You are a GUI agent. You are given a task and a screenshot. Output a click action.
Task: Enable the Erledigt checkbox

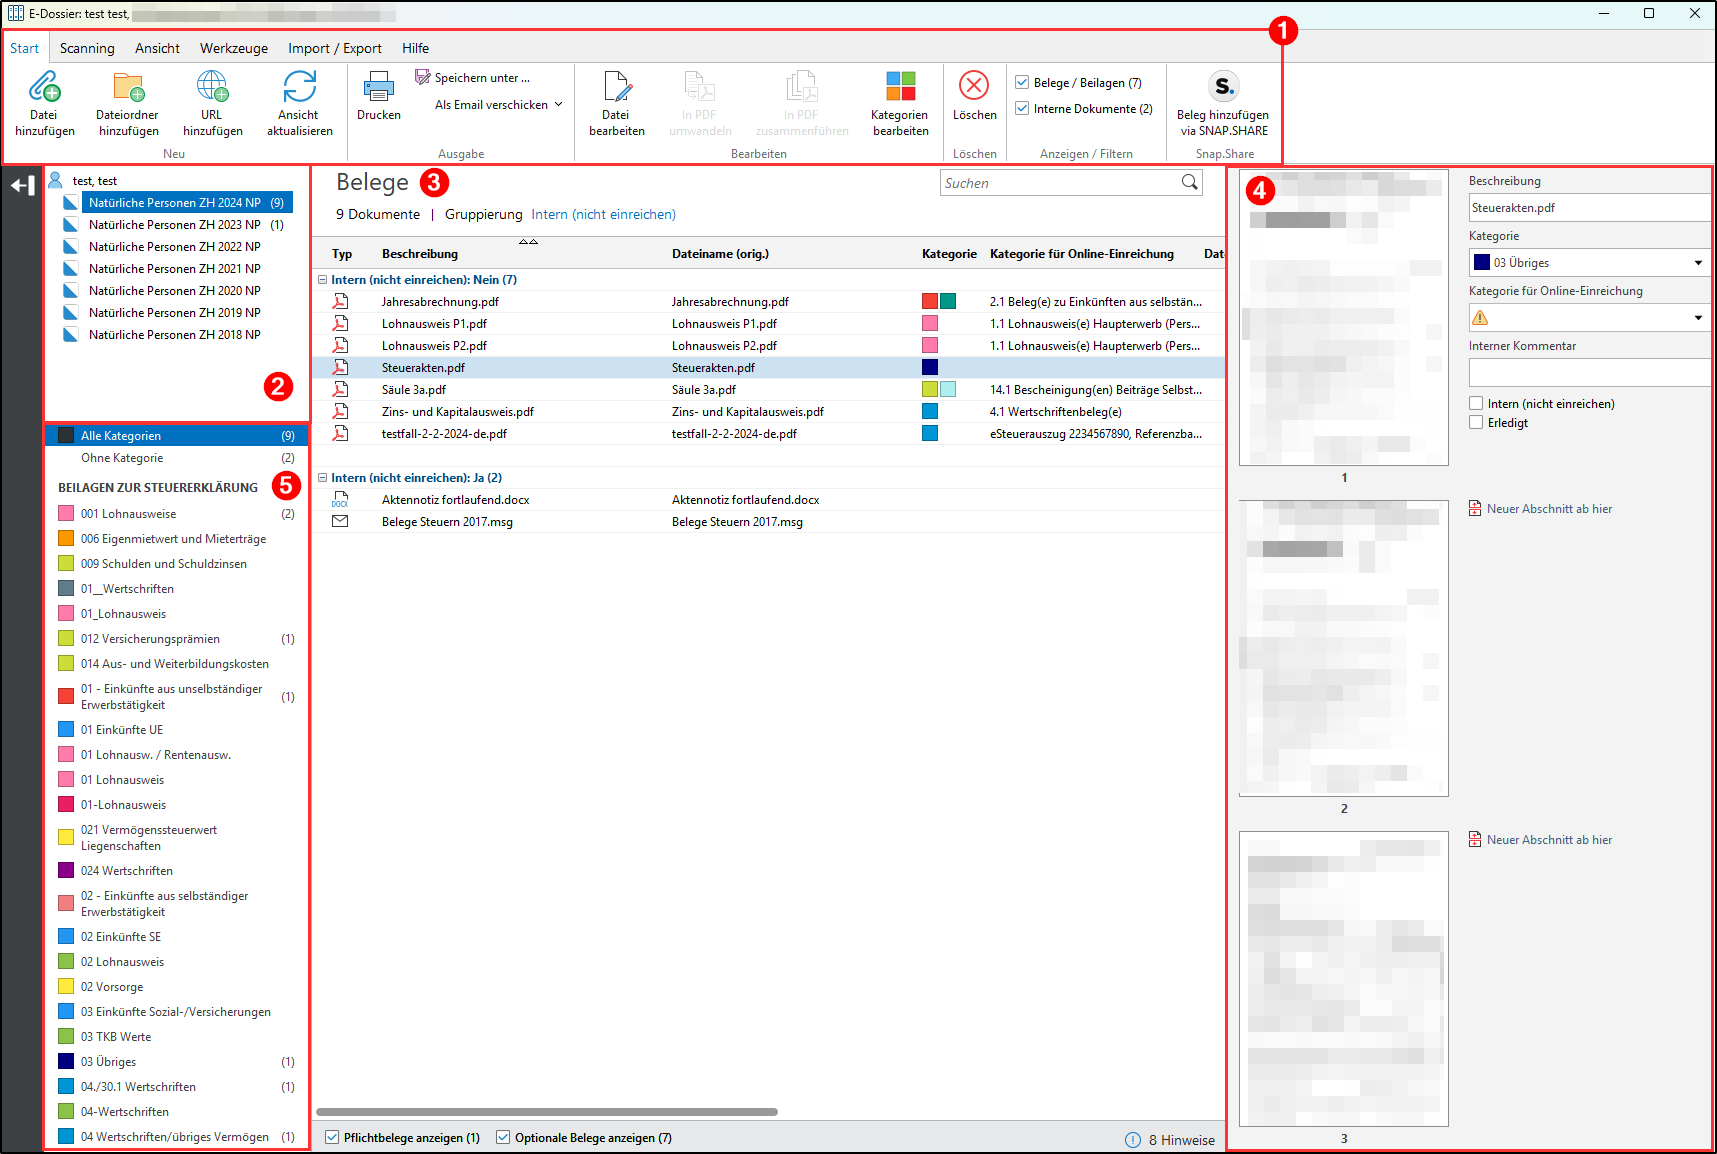(x=1476, y=423)
